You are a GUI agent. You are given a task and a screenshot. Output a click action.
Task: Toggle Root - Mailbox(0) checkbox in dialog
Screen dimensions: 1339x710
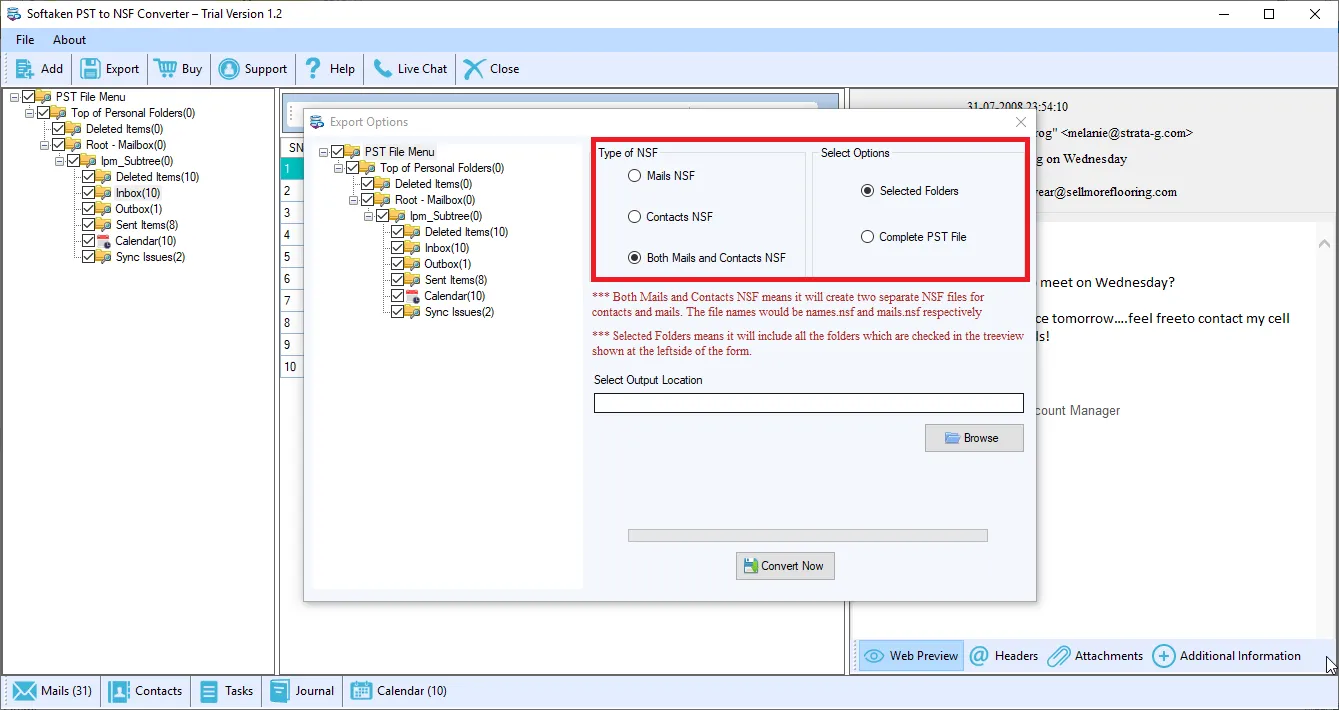click(368, 200)
